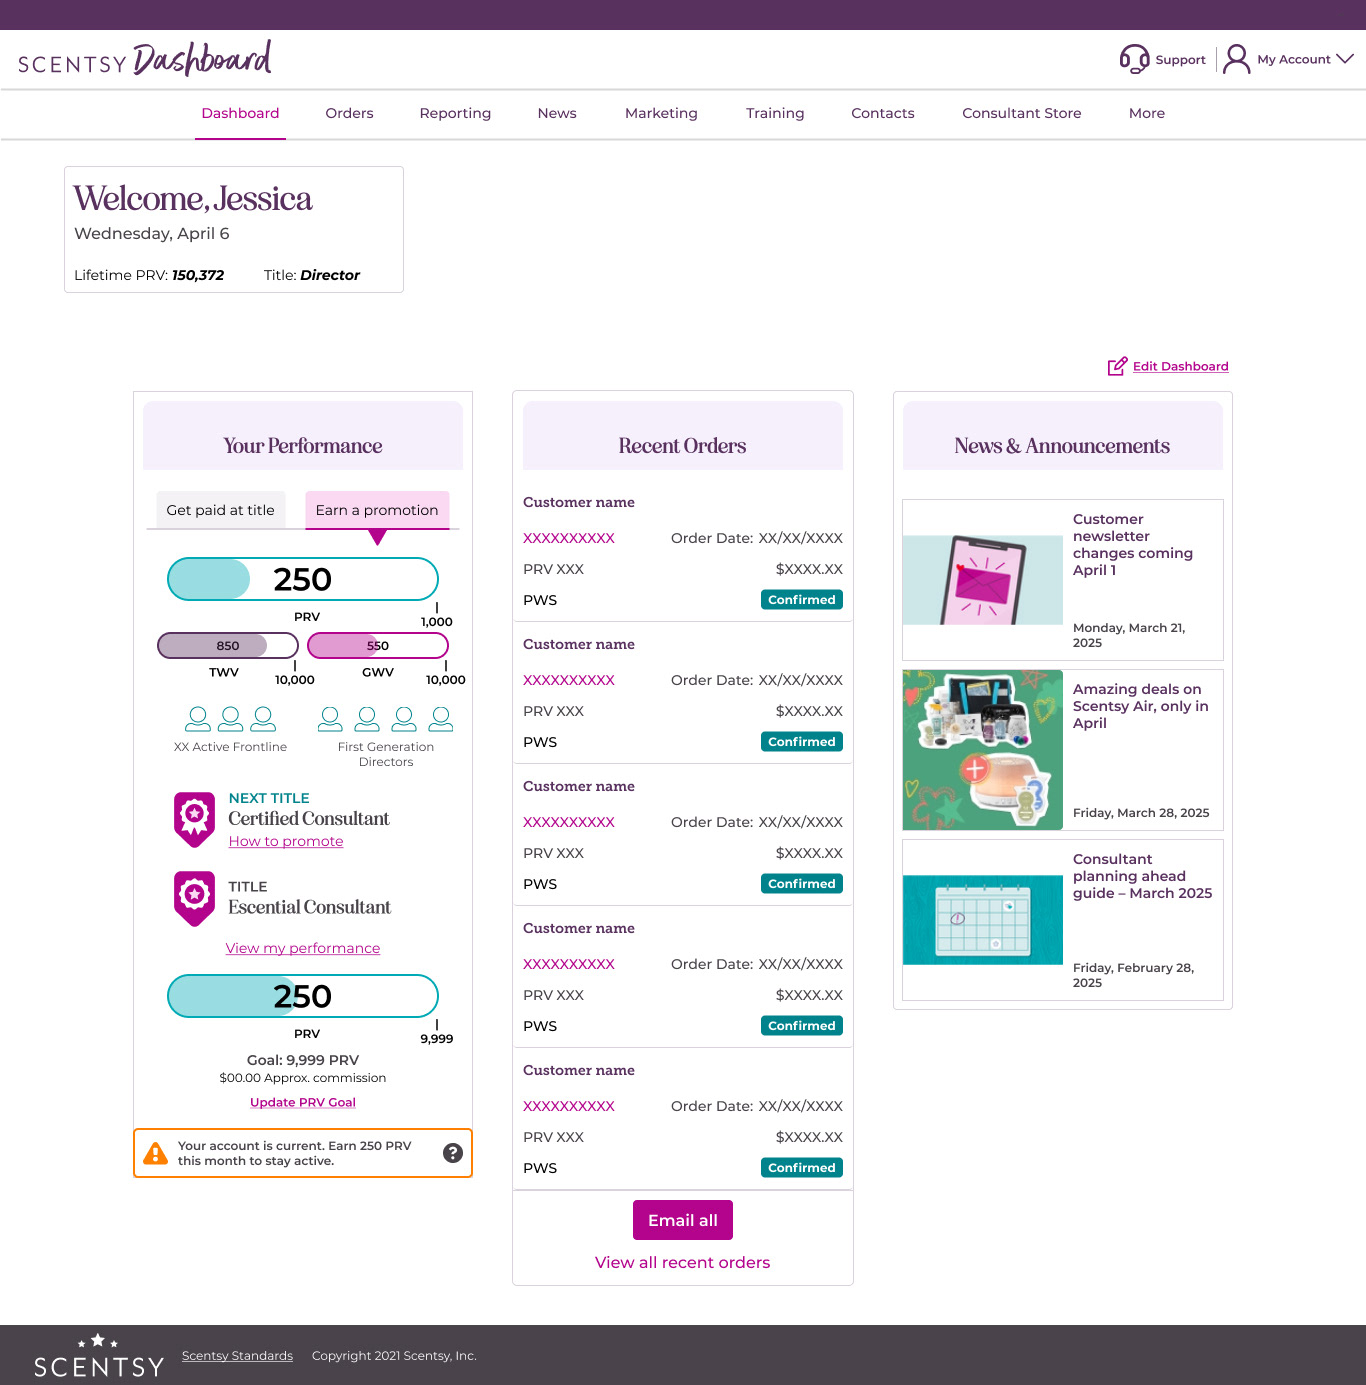
Task: Click the 'Recent Orders' panel heading
Action: pyautogui.click(x=683, y=446)
